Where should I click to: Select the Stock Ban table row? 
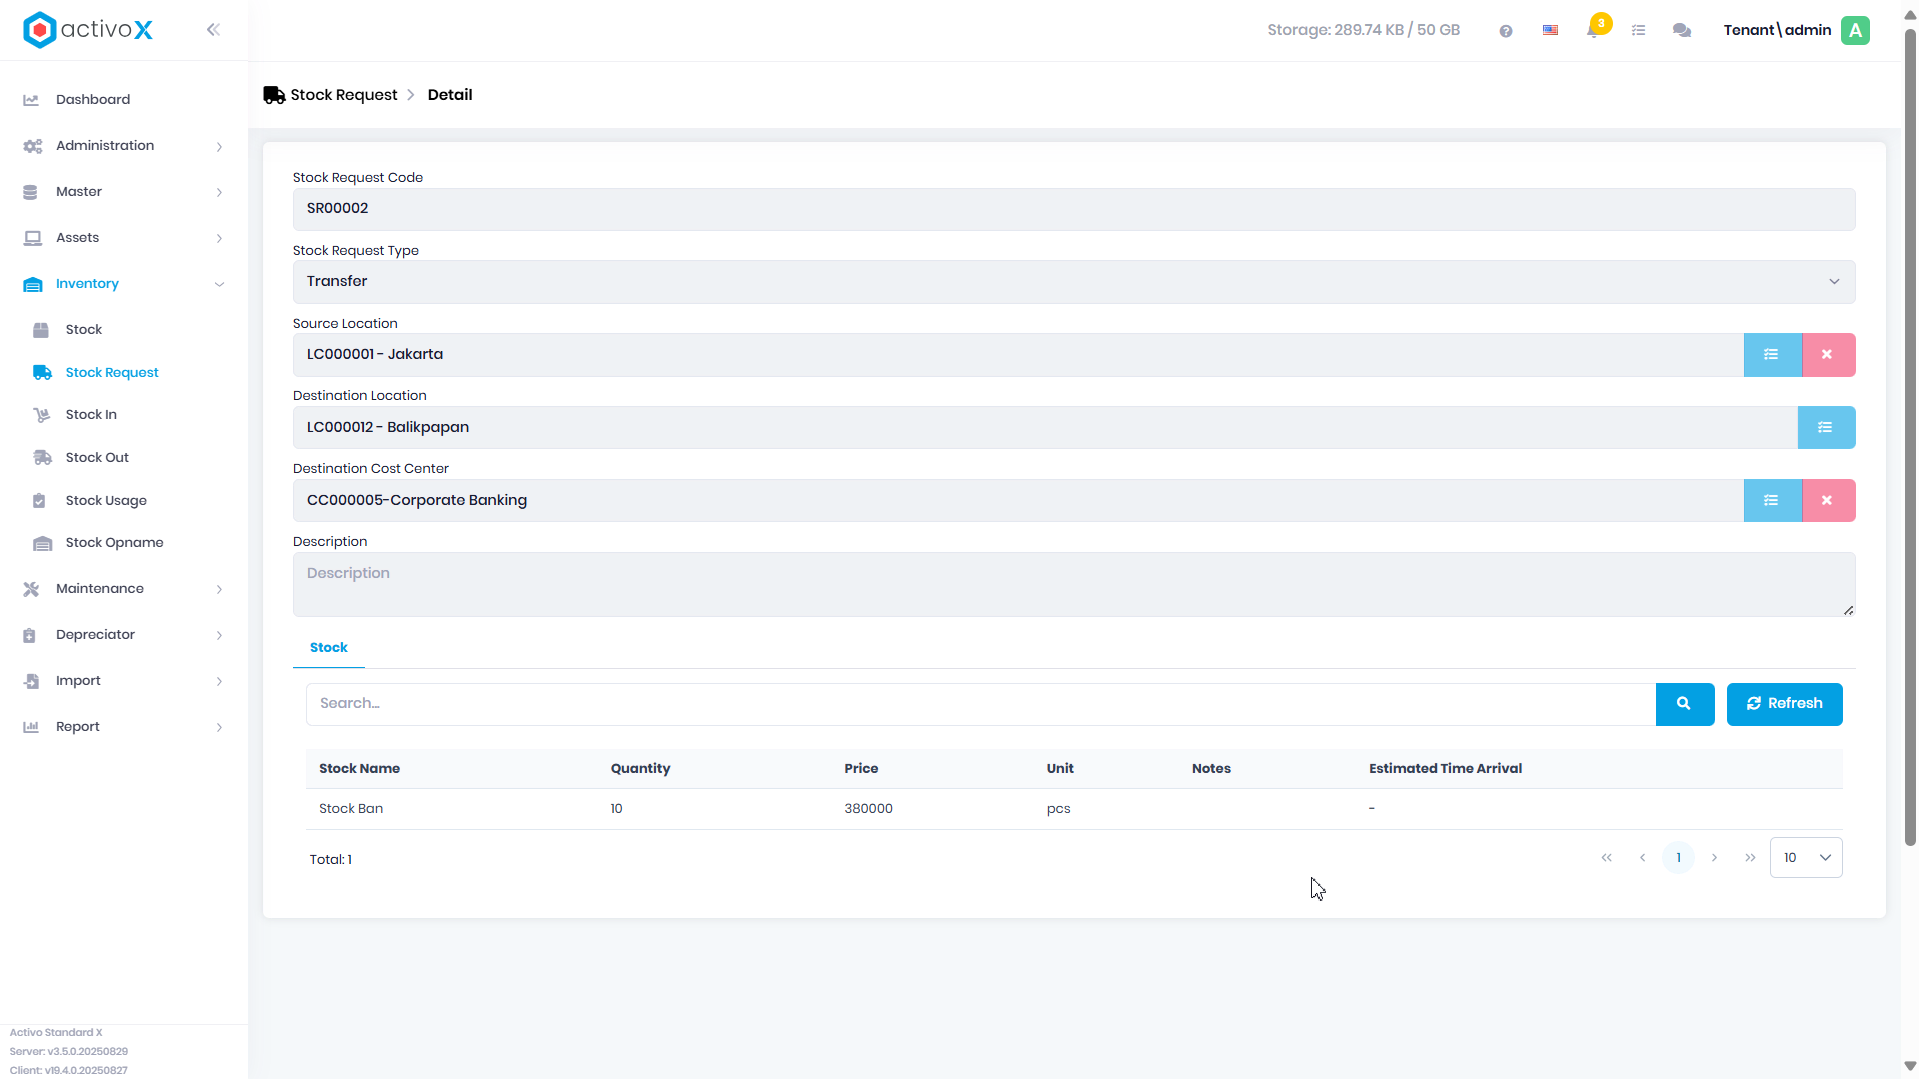1073,809
